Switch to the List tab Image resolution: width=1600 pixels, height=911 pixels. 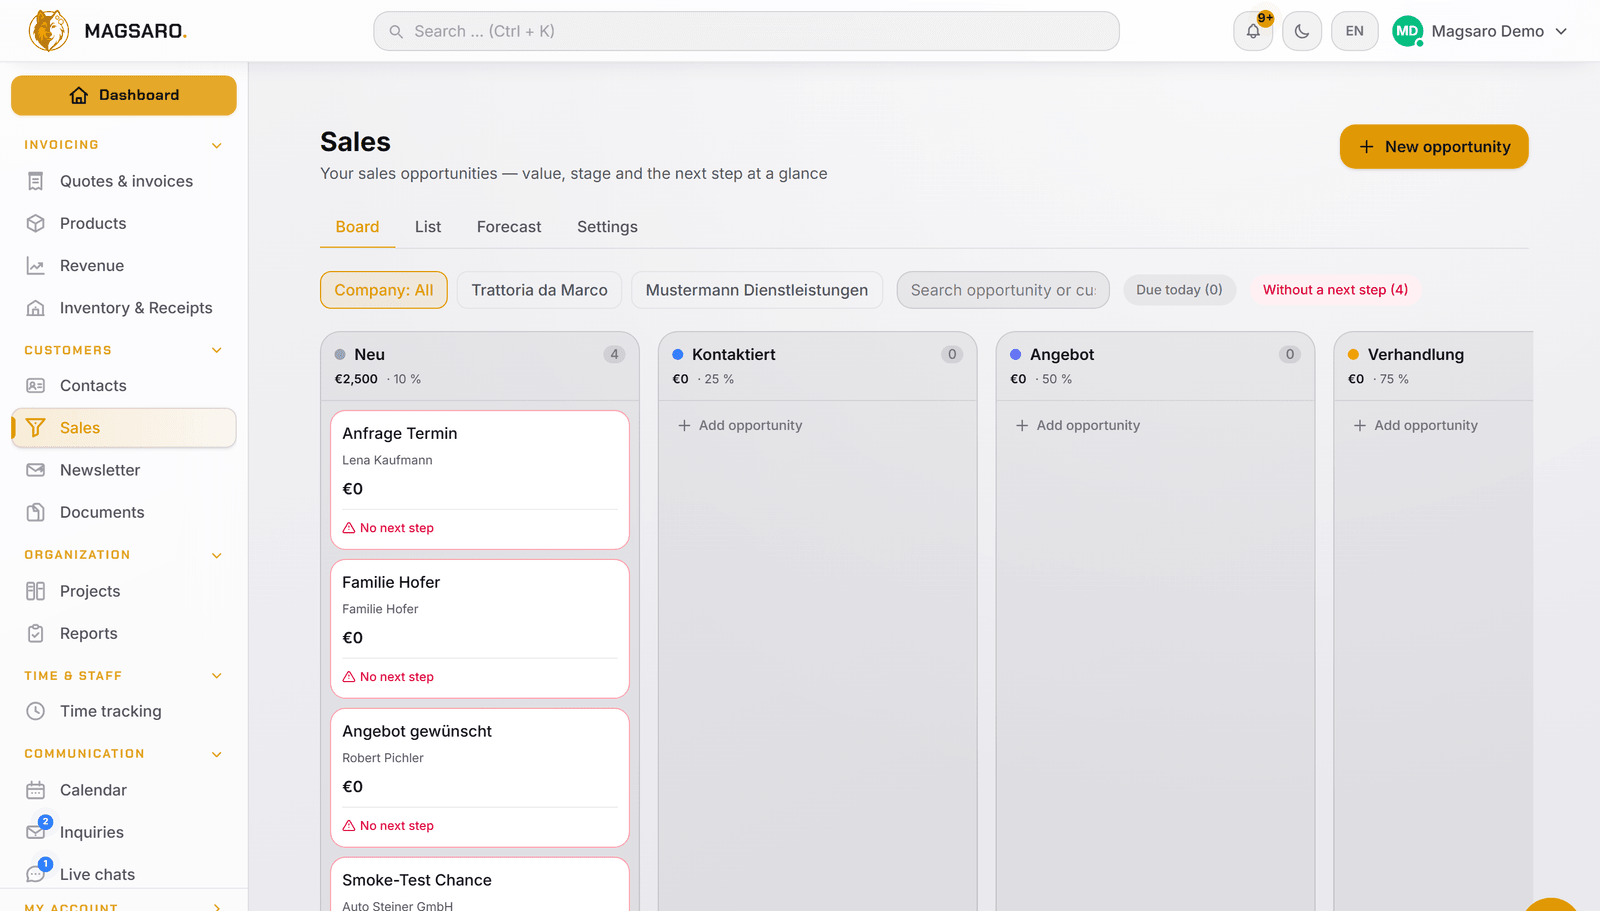click(x=428, y=227)
